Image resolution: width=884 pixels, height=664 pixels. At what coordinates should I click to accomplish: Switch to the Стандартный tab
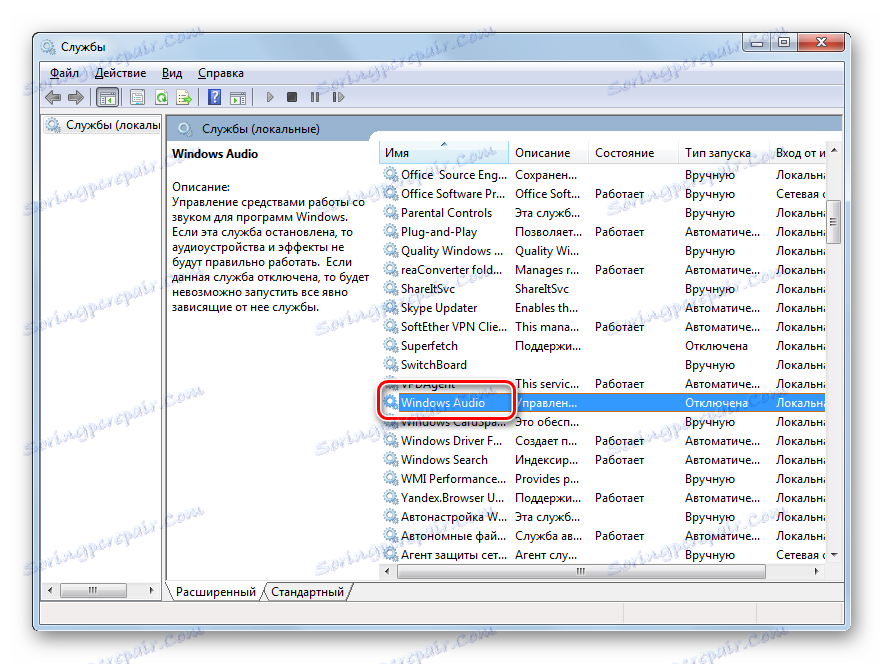[x=307, y=592]
